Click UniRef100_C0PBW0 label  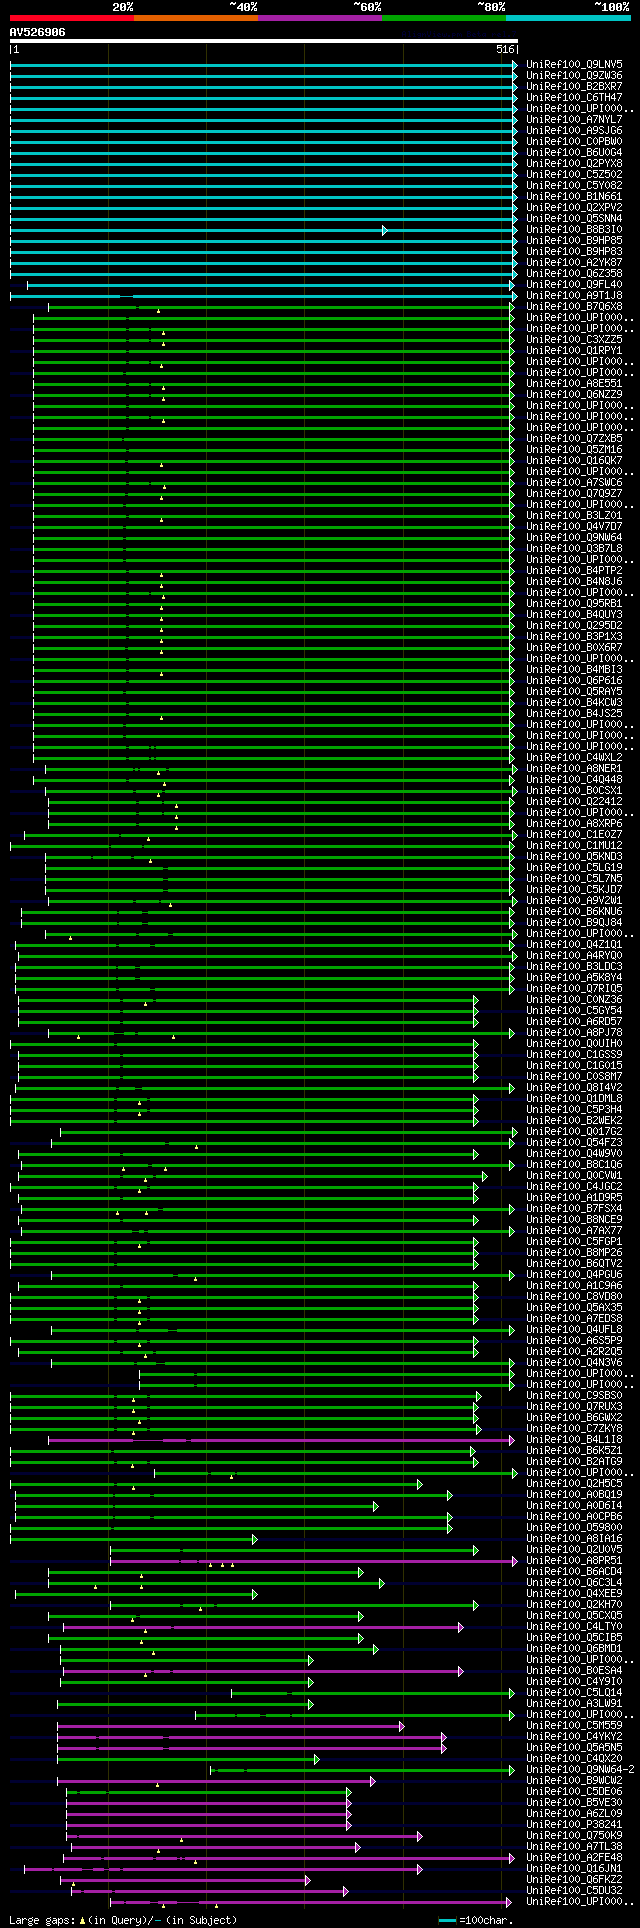(x=573, y=141)
